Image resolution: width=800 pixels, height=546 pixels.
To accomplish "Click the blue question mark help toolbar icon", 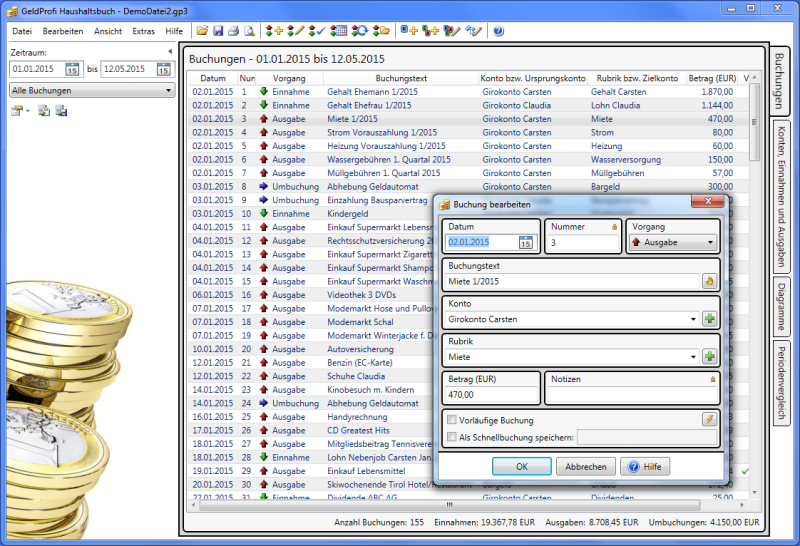I will pyautogui.click(x=499, y=31).
